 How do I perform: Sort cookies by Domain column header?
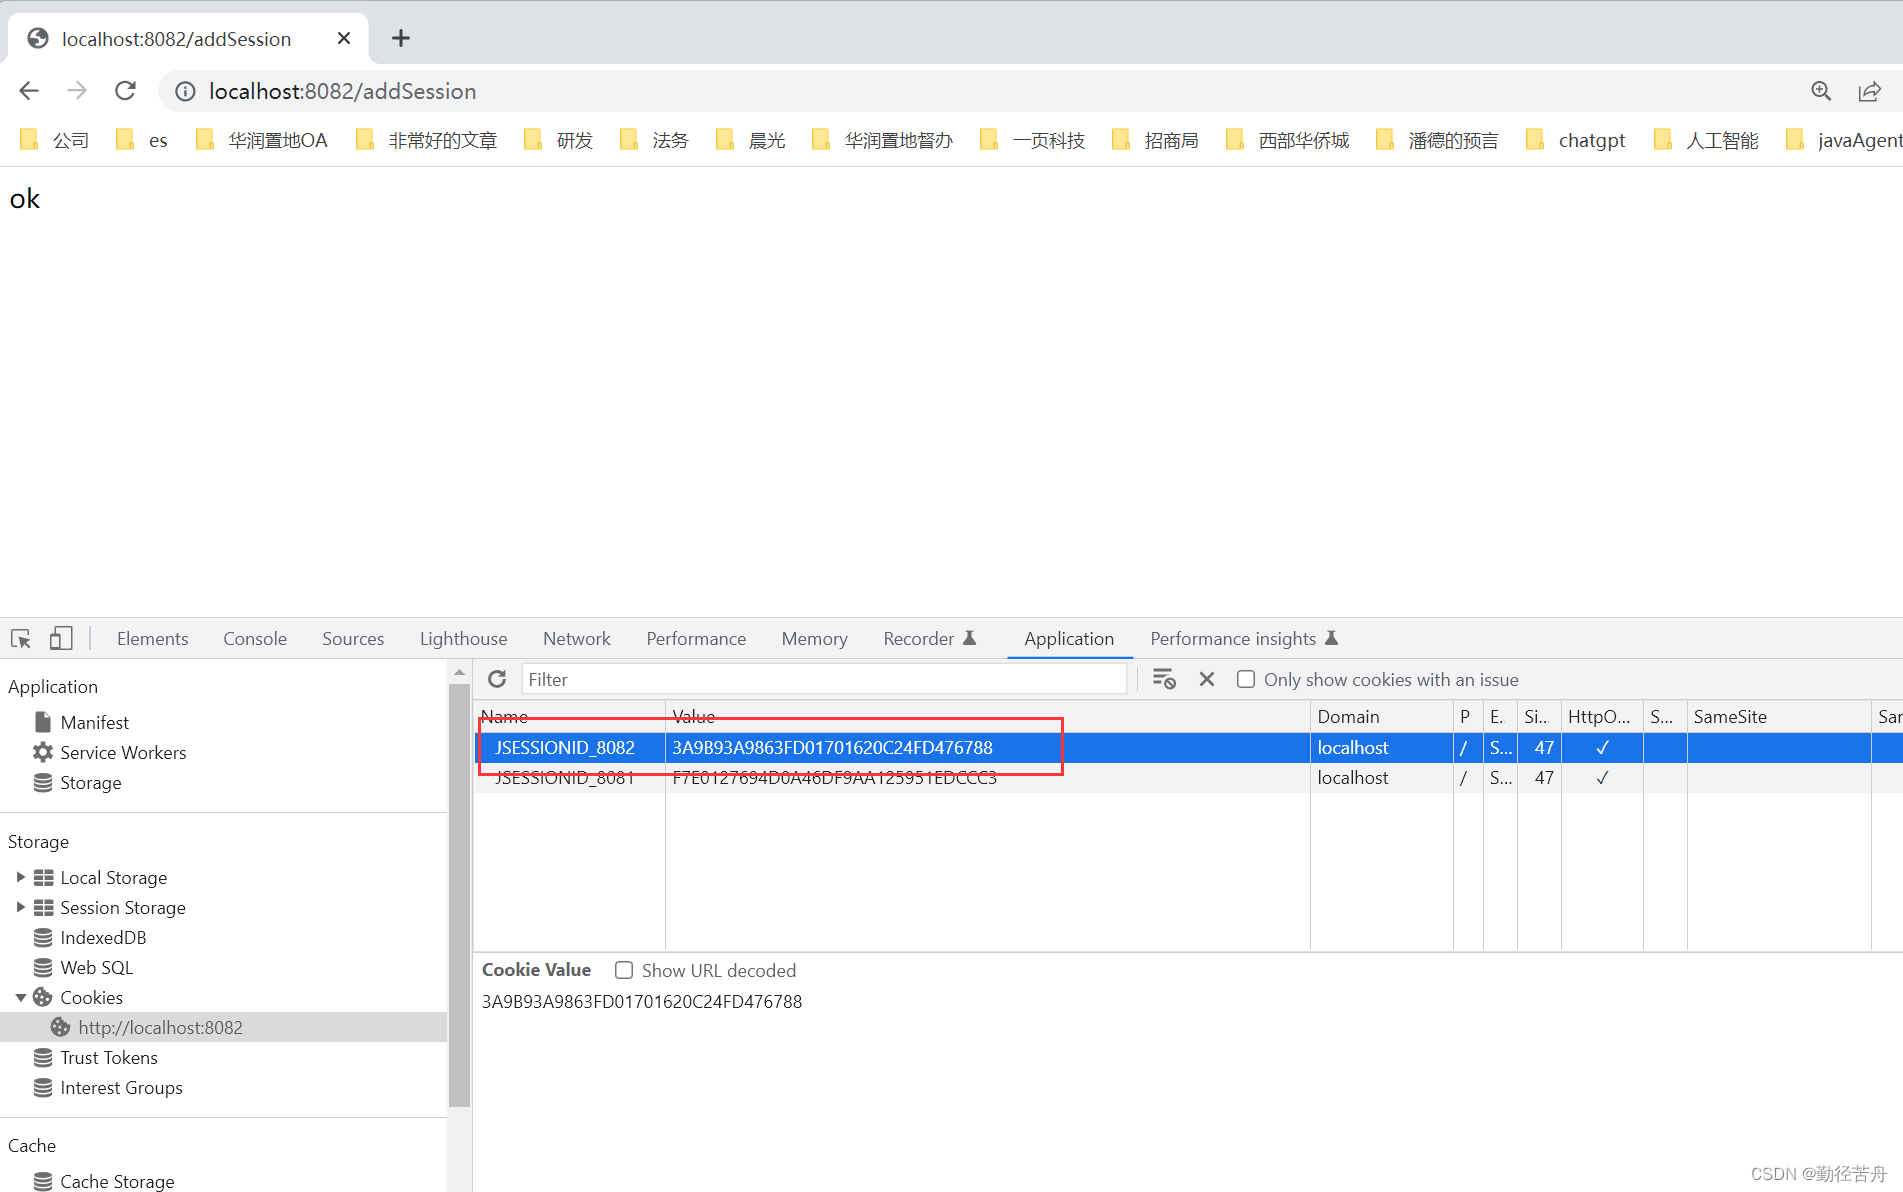pyautogui.click(x=1381, y=716)
